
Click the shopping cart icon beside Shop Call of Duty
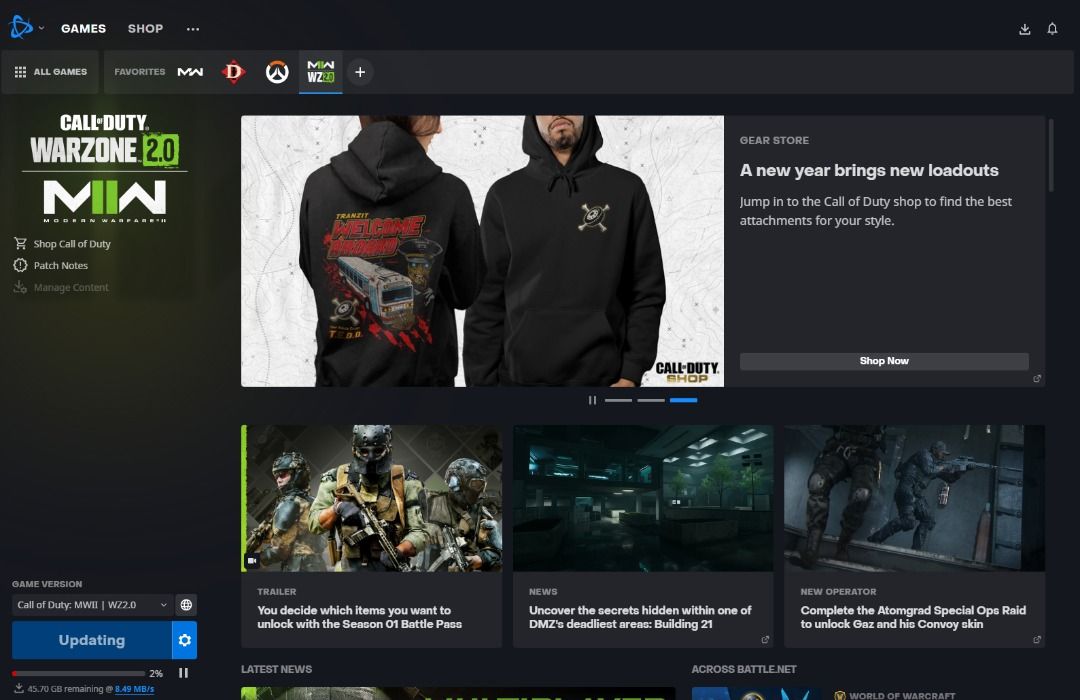click(x=20, y=243)
